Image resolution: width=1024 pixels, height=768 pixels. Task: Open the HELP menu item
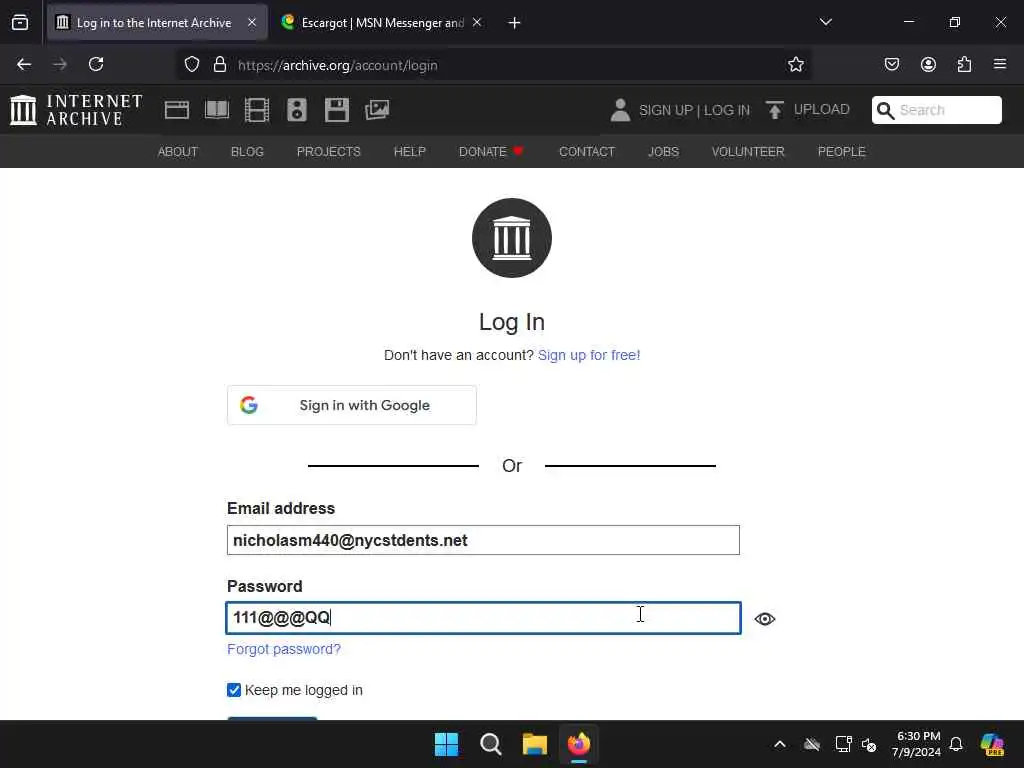[409, 152]
